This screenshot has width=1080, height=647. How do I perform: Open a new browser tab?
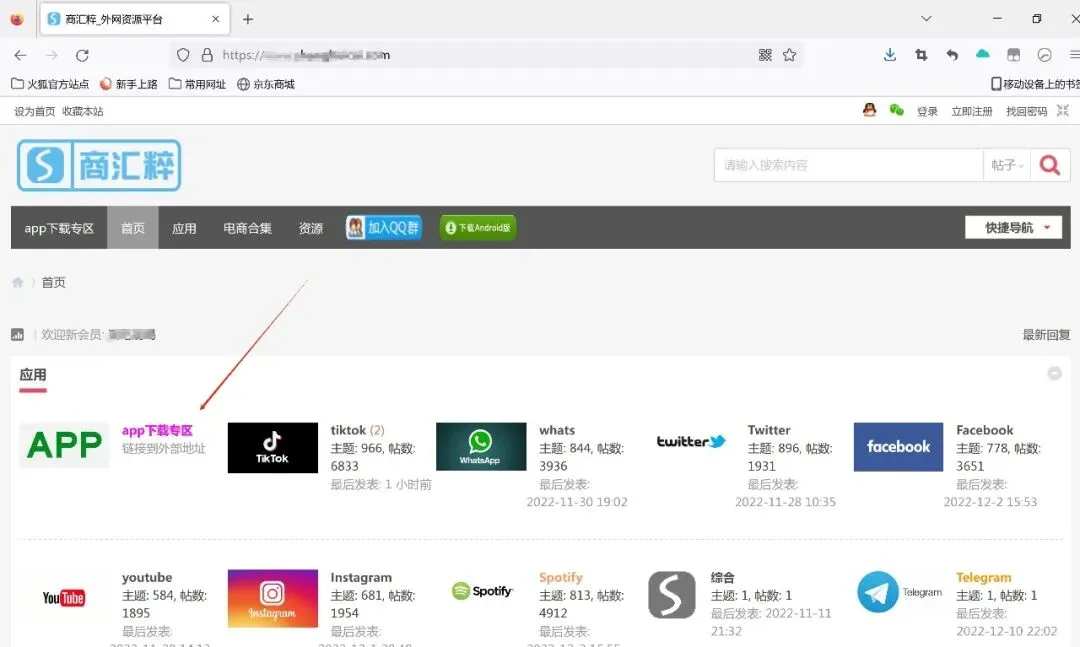248,19
